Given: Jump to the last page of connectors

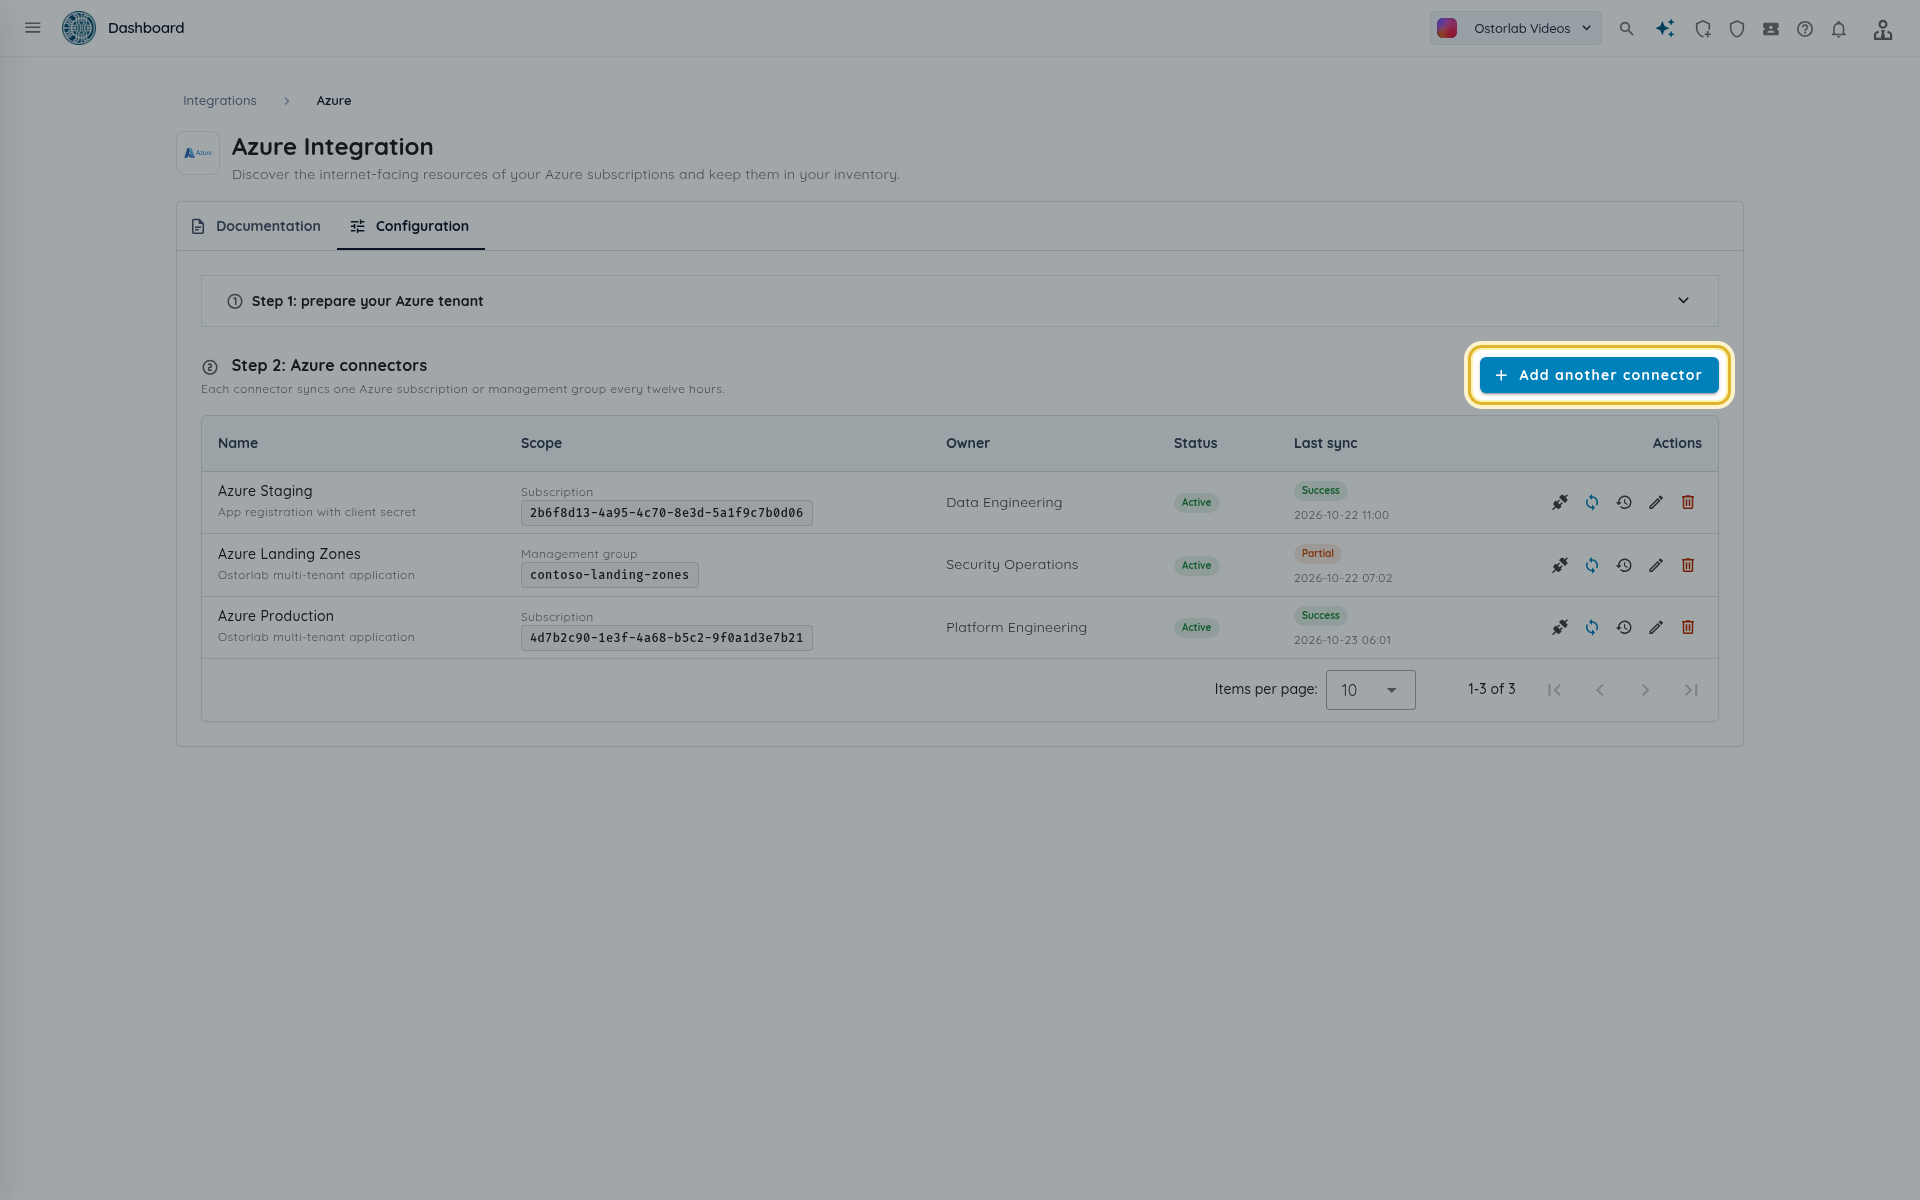Looking at the screenshot, I should 1691,690.
